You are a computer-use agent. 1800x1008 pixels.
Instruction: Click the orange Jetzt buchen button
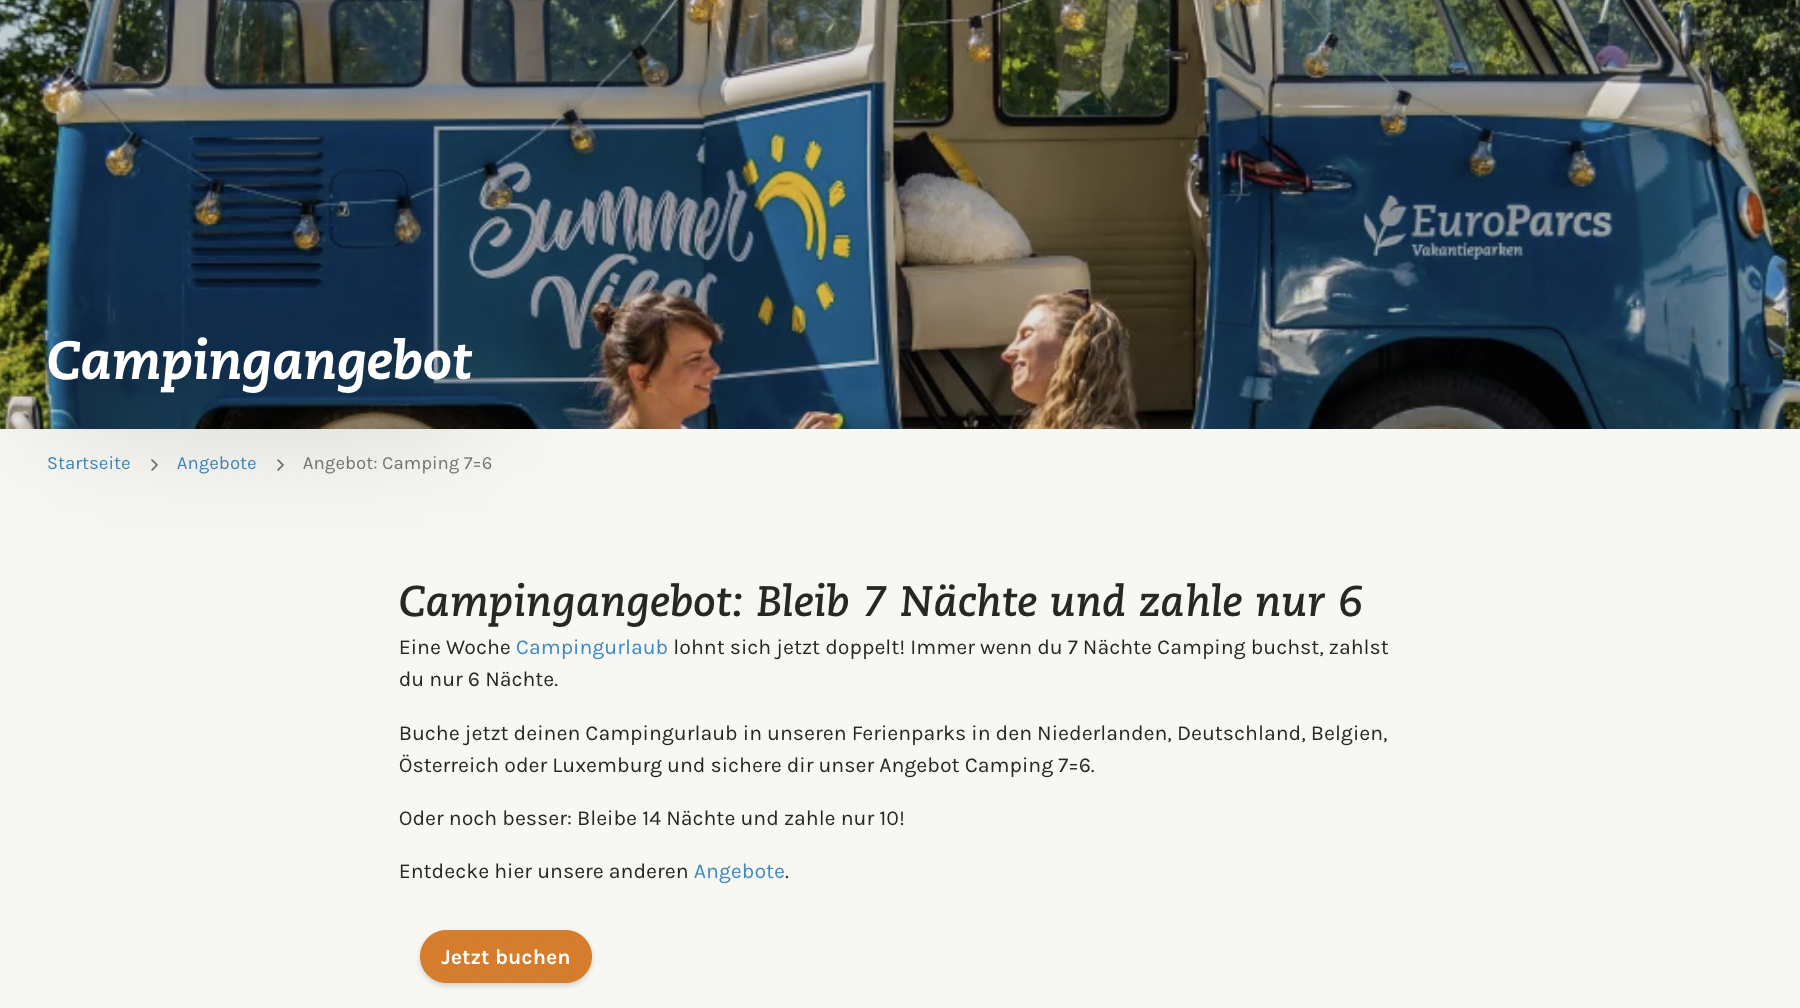click(506, 956)
